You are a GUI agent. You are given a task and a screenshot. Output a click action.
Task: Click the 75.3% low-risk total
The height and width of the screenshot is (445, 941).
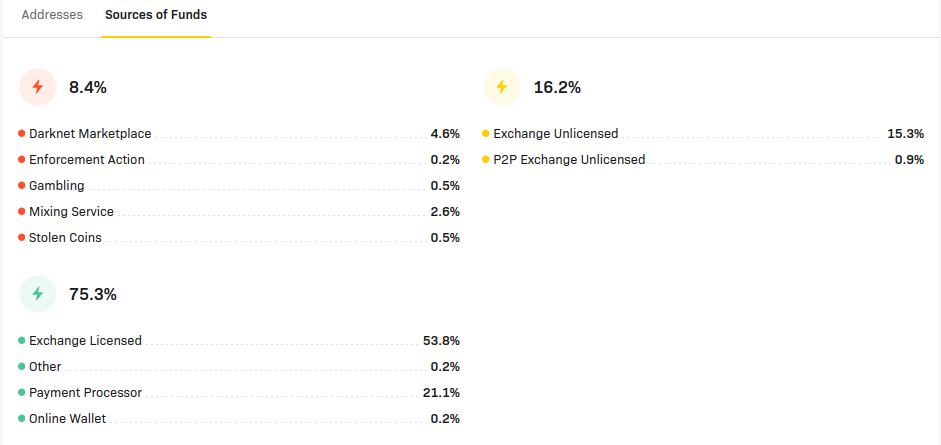(x=93, y=294)
